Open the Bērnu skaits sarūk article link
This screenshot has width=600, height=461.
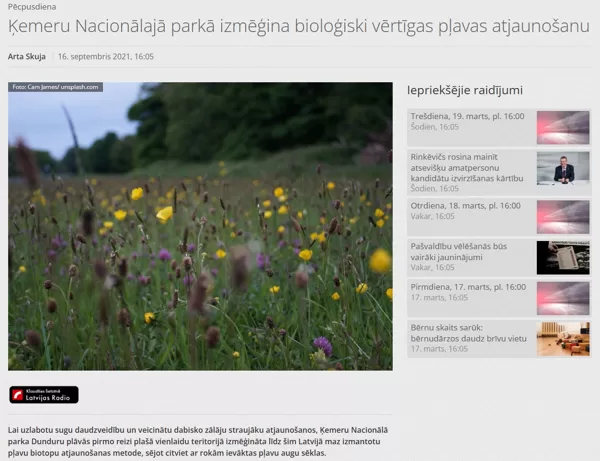(468, 333)
